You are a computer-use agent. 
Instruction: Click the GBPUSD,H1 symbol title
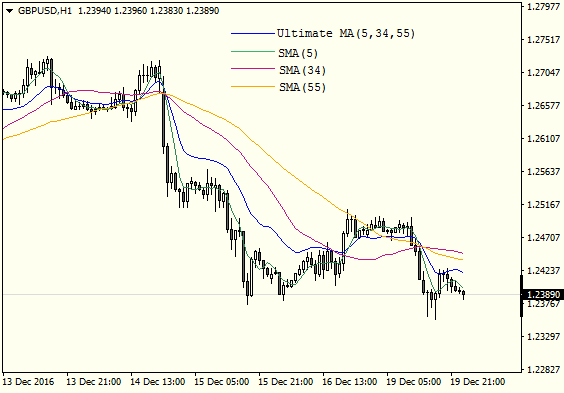[45, 11]
